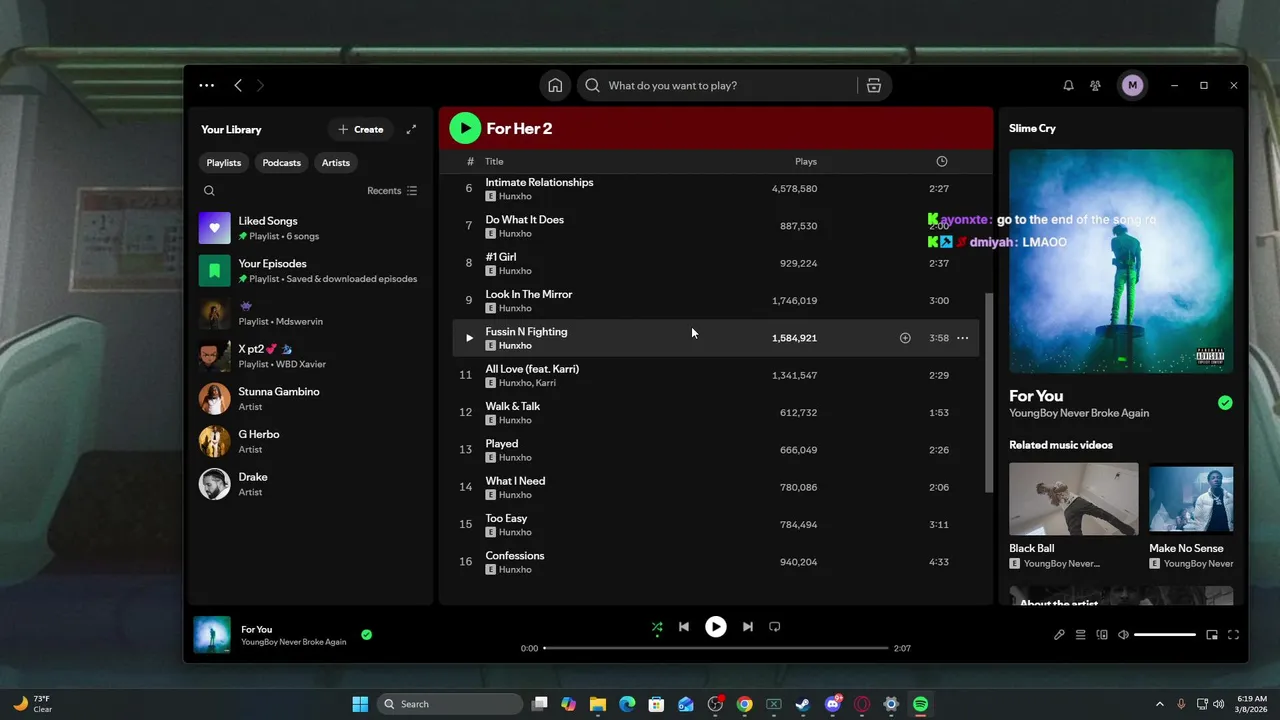The height and width of the screenshot is (720, 1280).
Task: Play the For Her 2 album
Action: tap(465, 128)
